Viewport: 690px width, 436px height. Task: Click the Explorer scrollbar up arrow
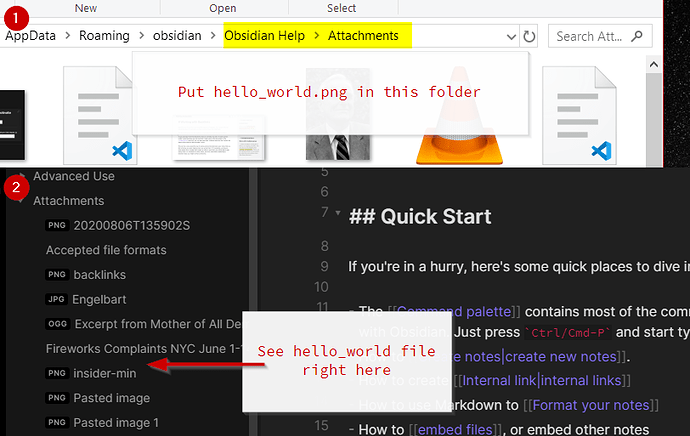click(x=654, y=65)
